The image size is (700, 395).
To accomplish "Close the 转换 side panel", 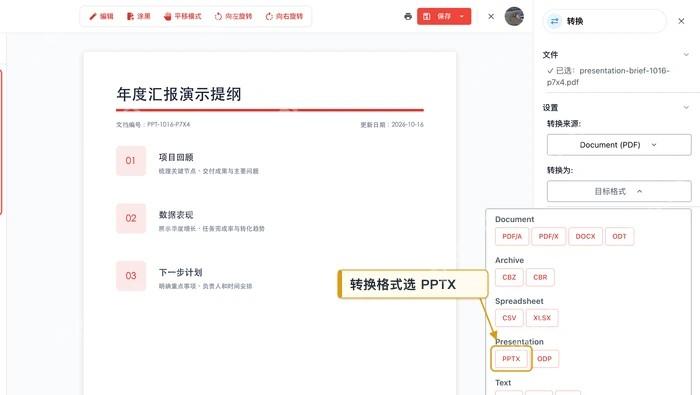I will [x=681, y=21].
